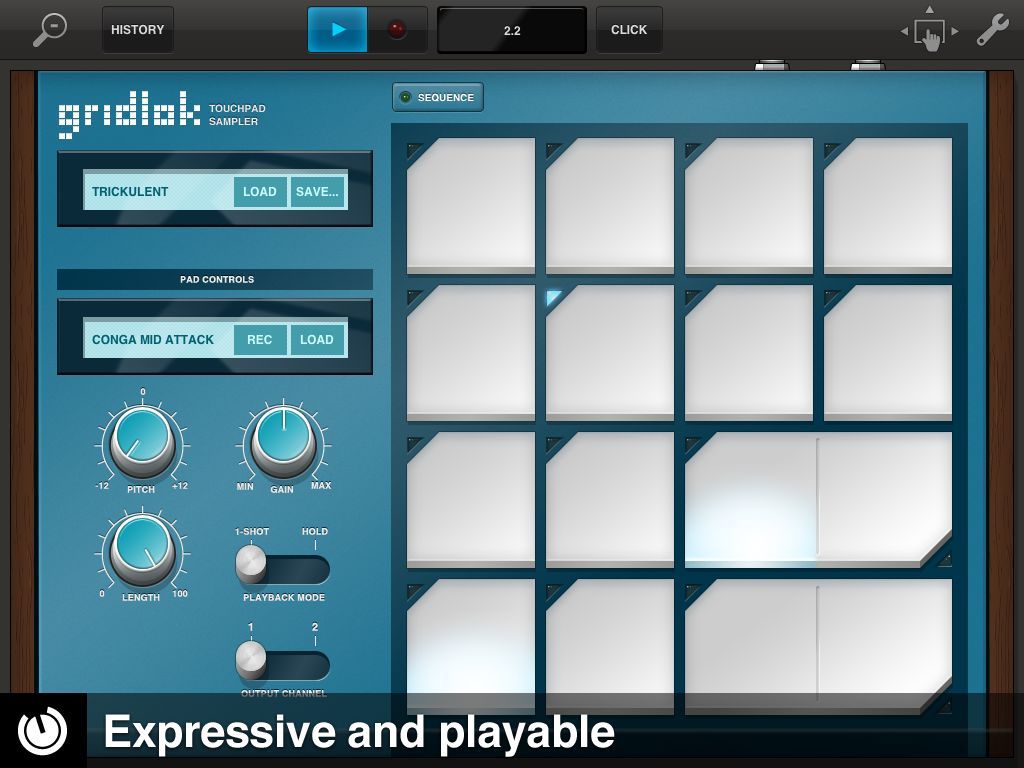Toggle the CLICK metronome button

[x=629, y=29]
